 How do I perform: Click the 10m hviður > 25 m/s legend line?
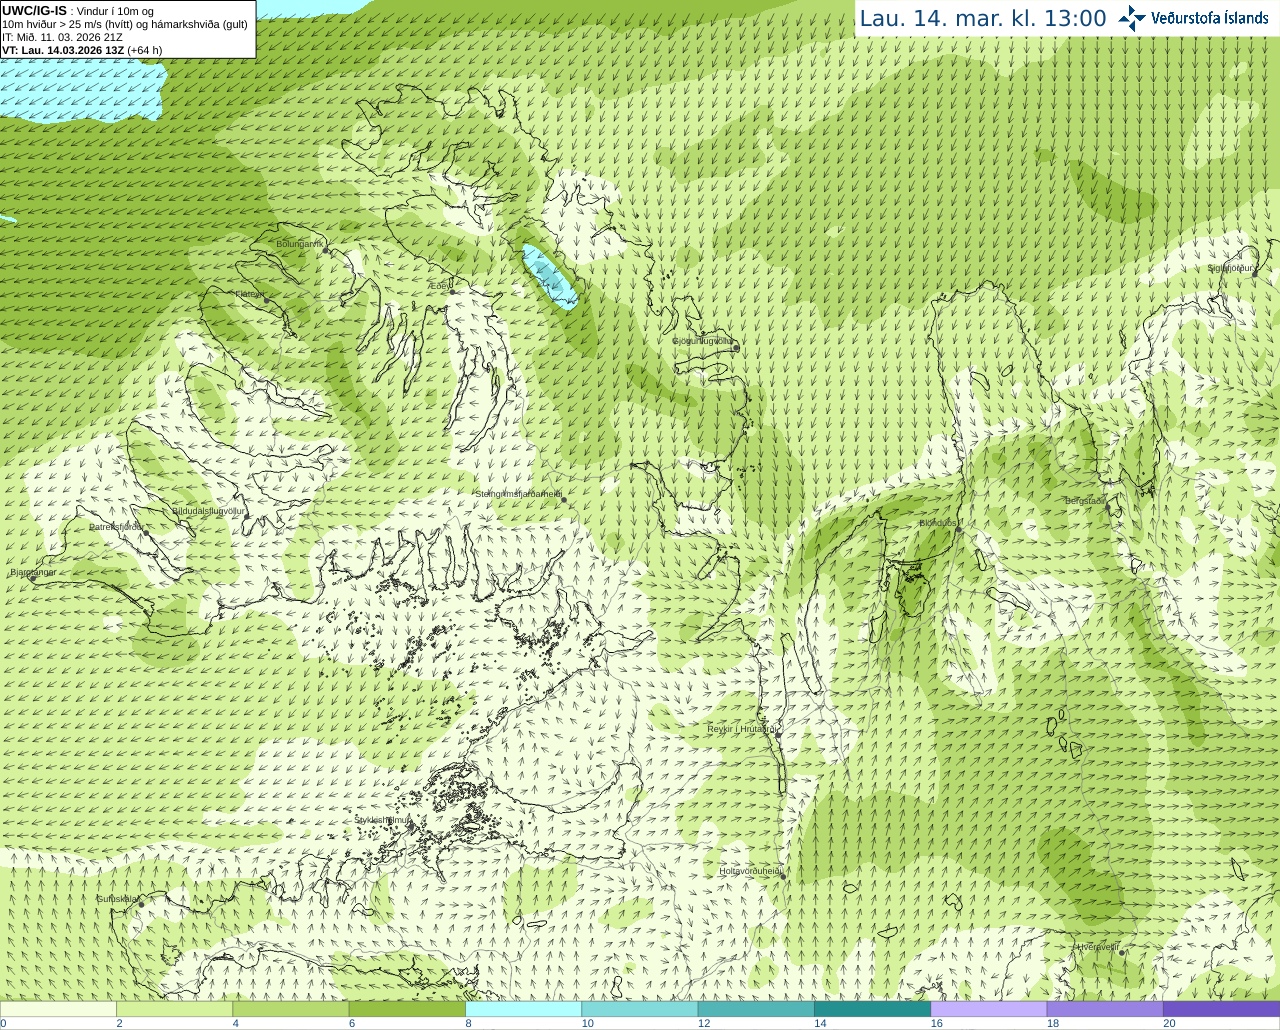coord(125,24)
